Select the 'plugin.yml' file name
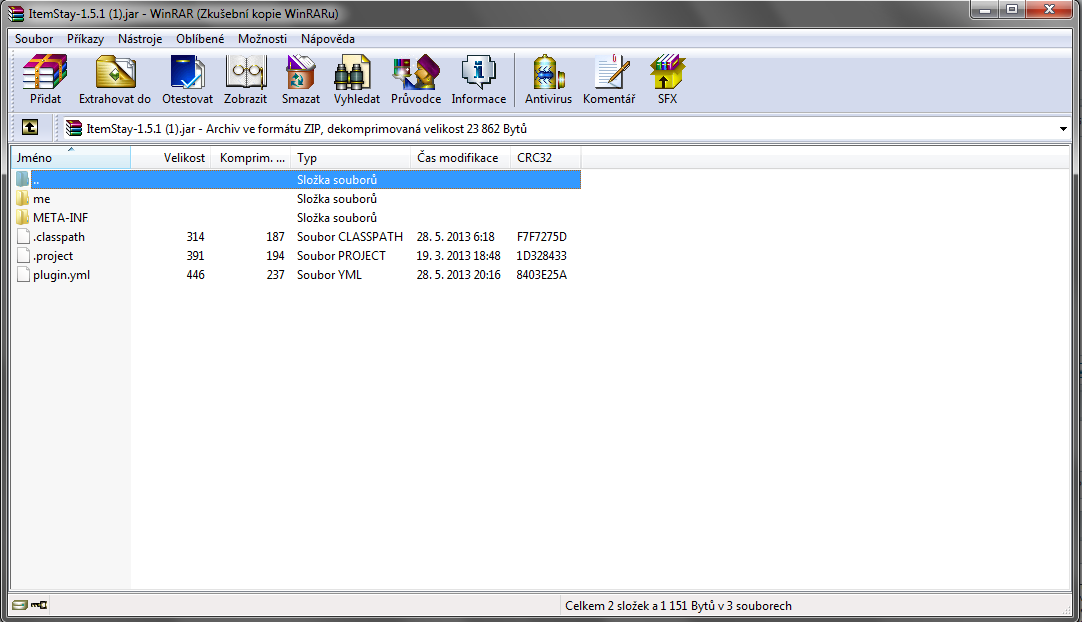Image resolution: width=1082 pixels, height=622 pixels. [61, 275]
